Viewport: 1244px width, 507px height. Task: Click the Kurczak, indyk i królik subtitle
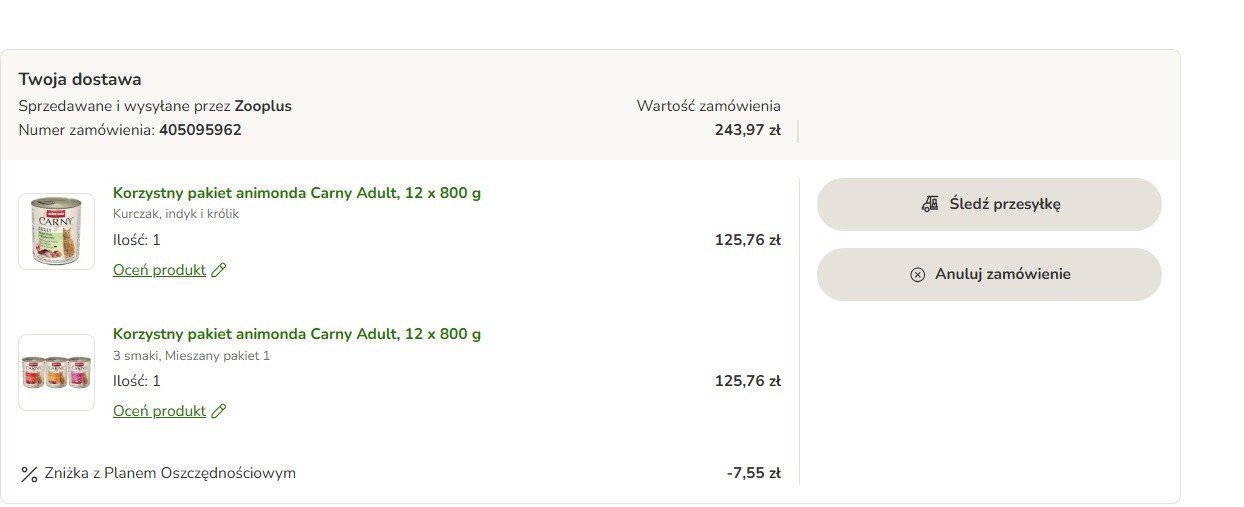(176, 214)
